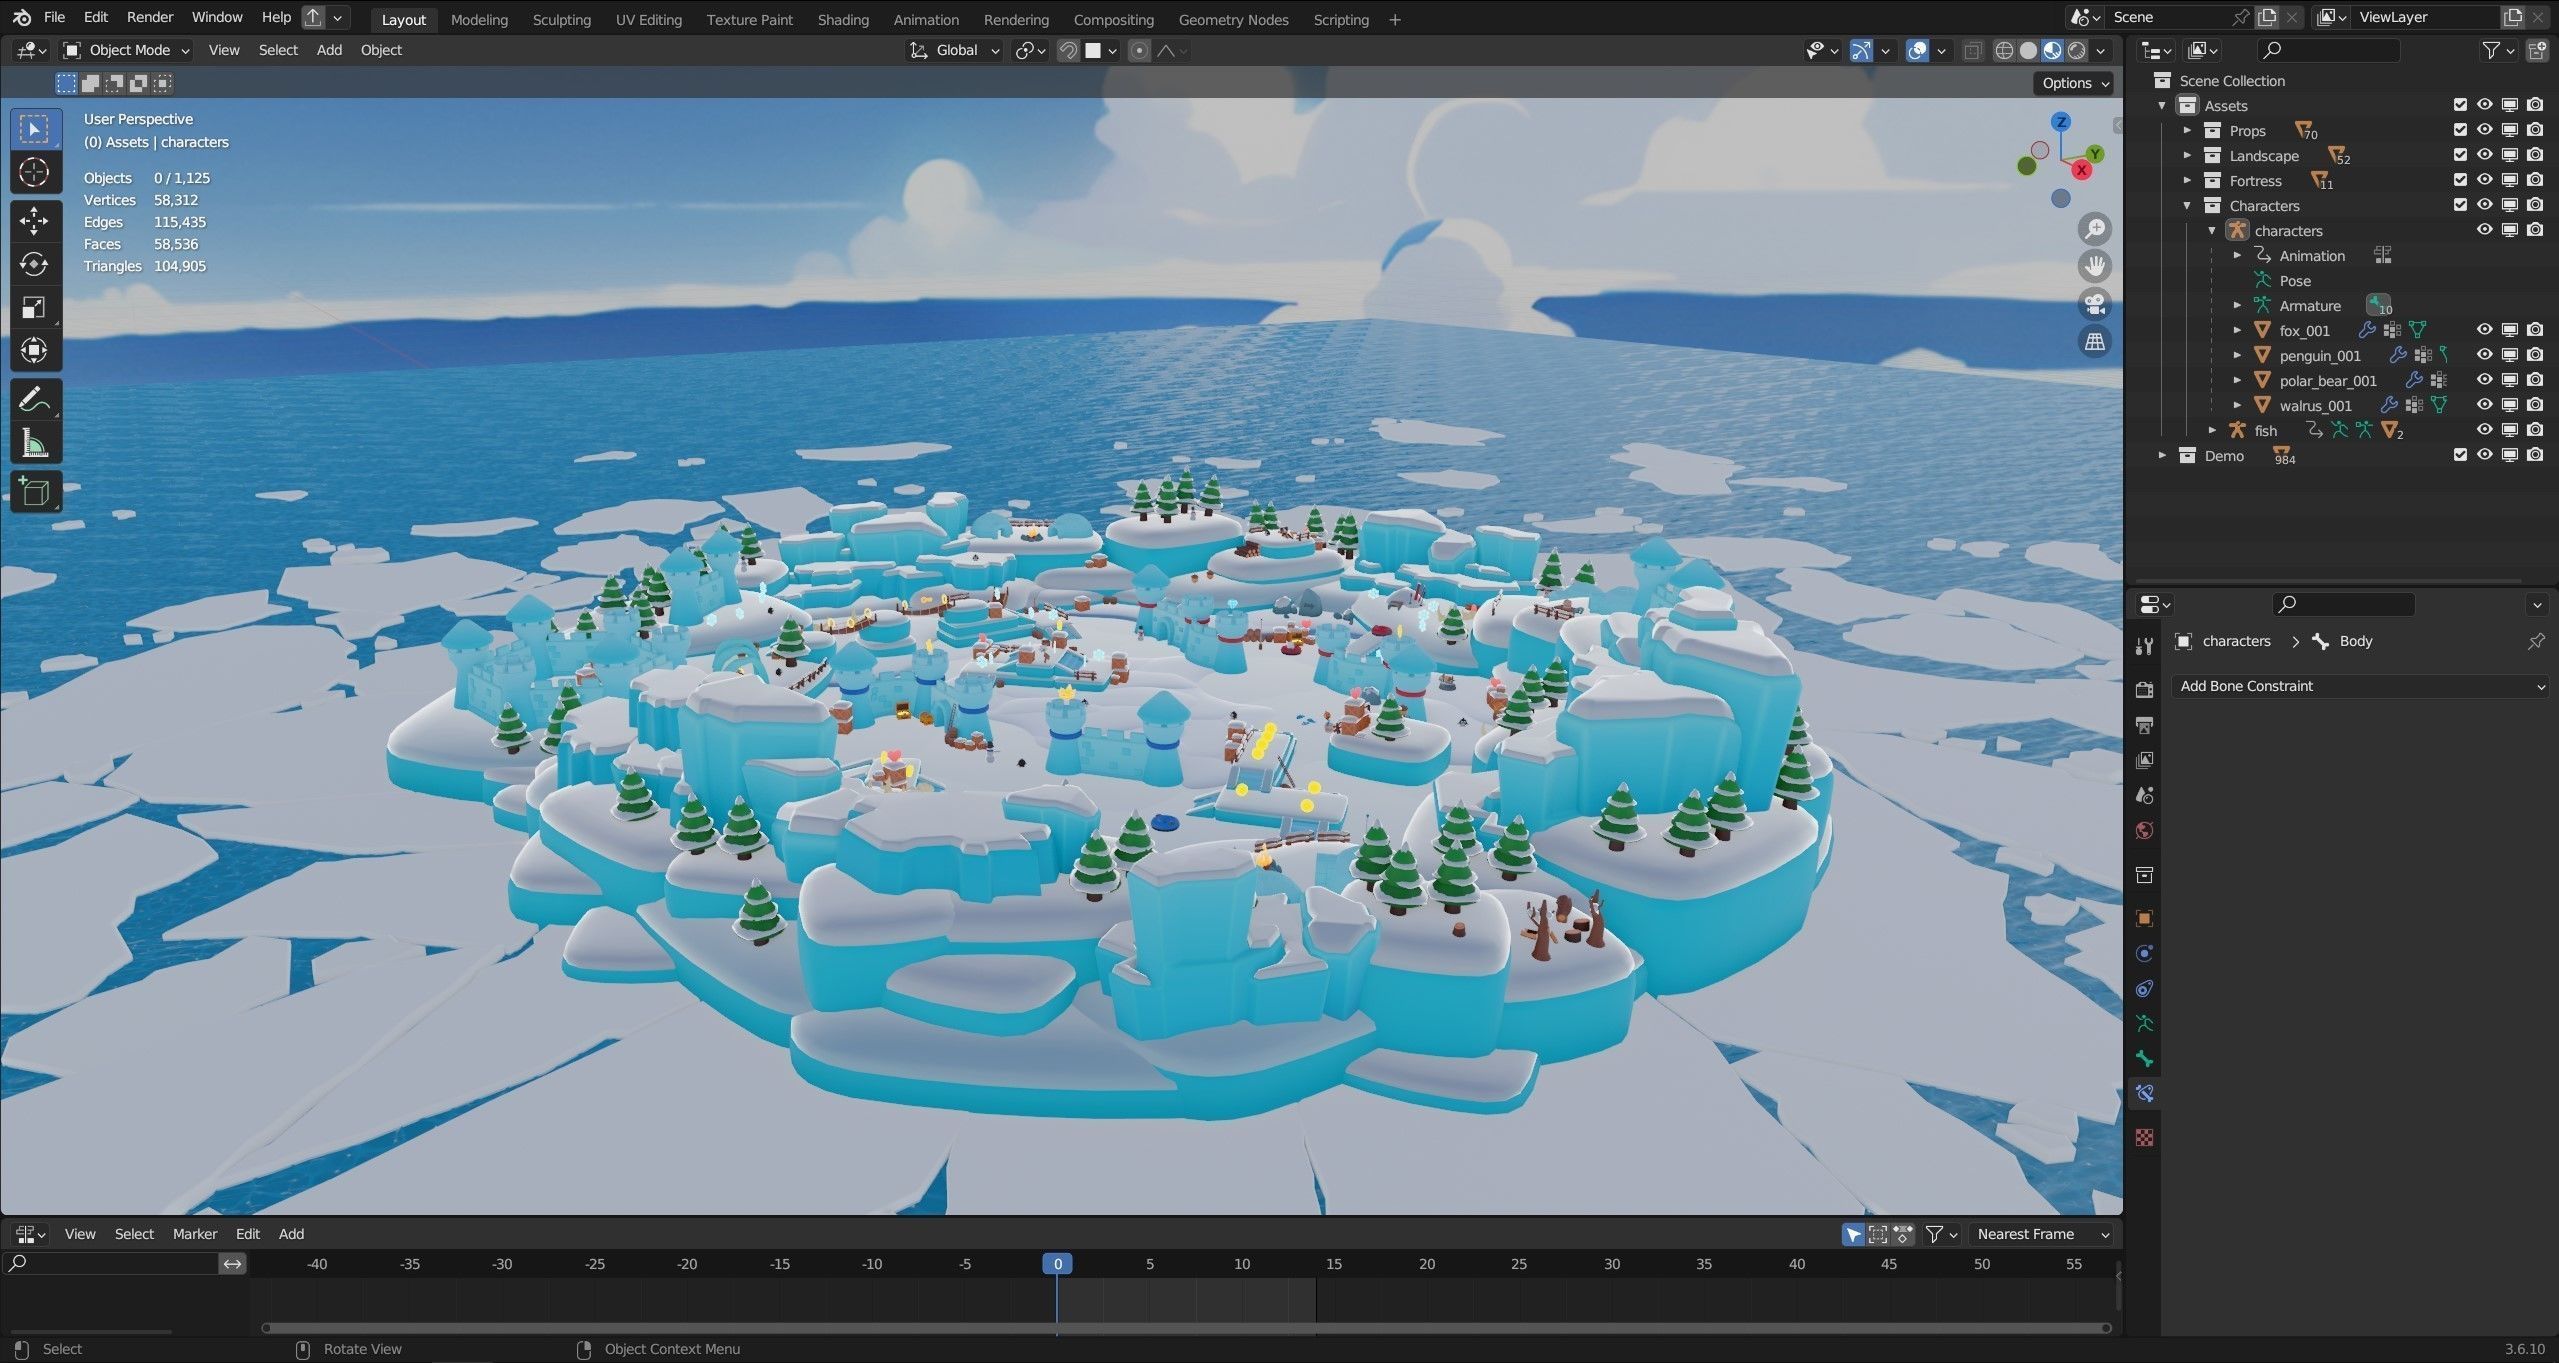The image size is (2559, 1363).
Task: Switch to the Shading workspace tab
Action: click(x=843, y=19)
